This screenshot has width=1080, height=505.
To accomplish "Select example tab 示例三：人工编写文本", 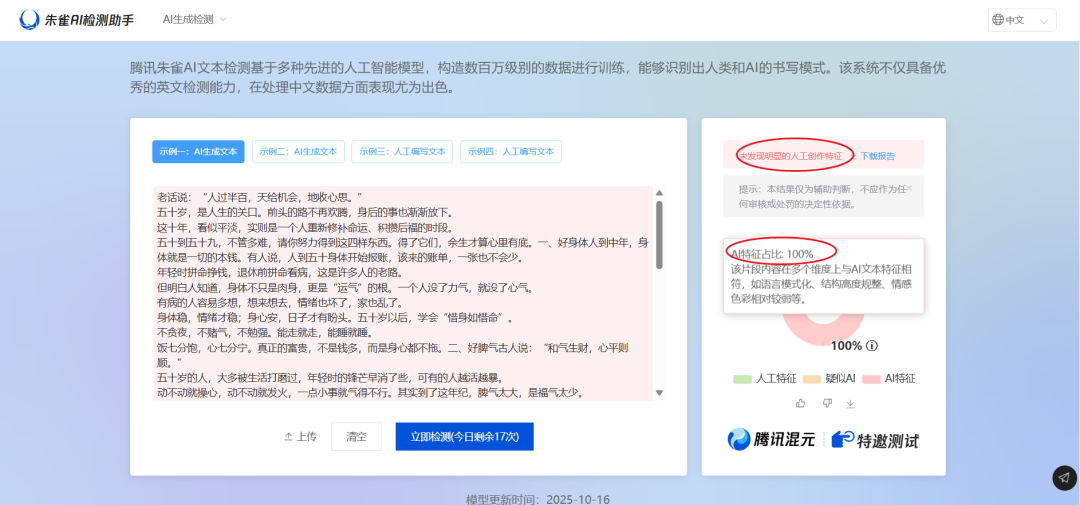I will pyautogui.click(x=402, y=152).
